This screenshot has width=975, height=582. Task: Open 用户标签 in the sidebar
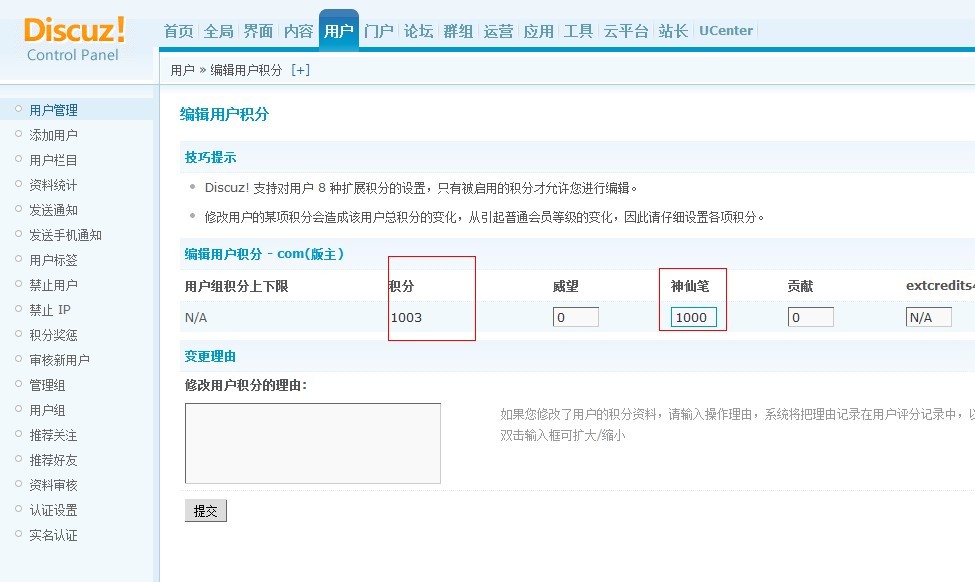pos(53,260)
